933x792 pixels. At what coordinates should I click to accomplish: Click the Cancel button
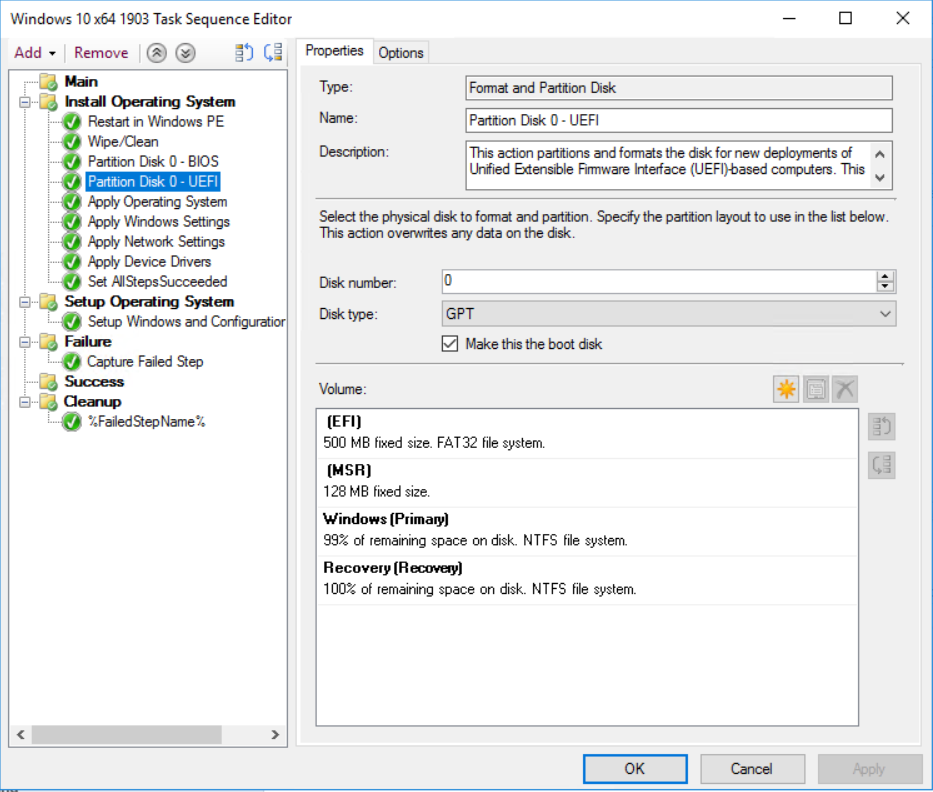click(x=752, y=769)
